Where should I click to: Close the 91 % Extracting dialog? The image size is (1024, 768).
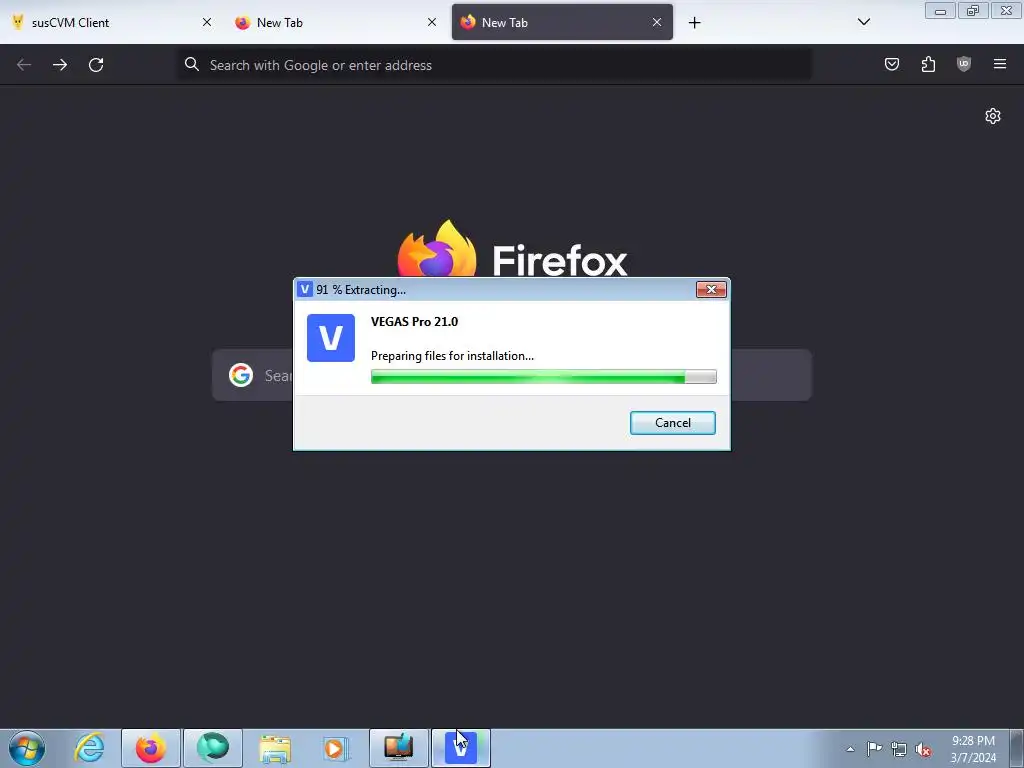[711, 289]
